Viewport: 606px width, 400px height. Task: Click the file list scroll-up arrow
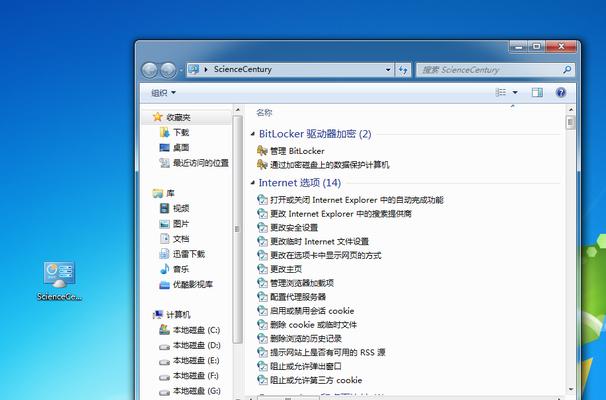570,110
